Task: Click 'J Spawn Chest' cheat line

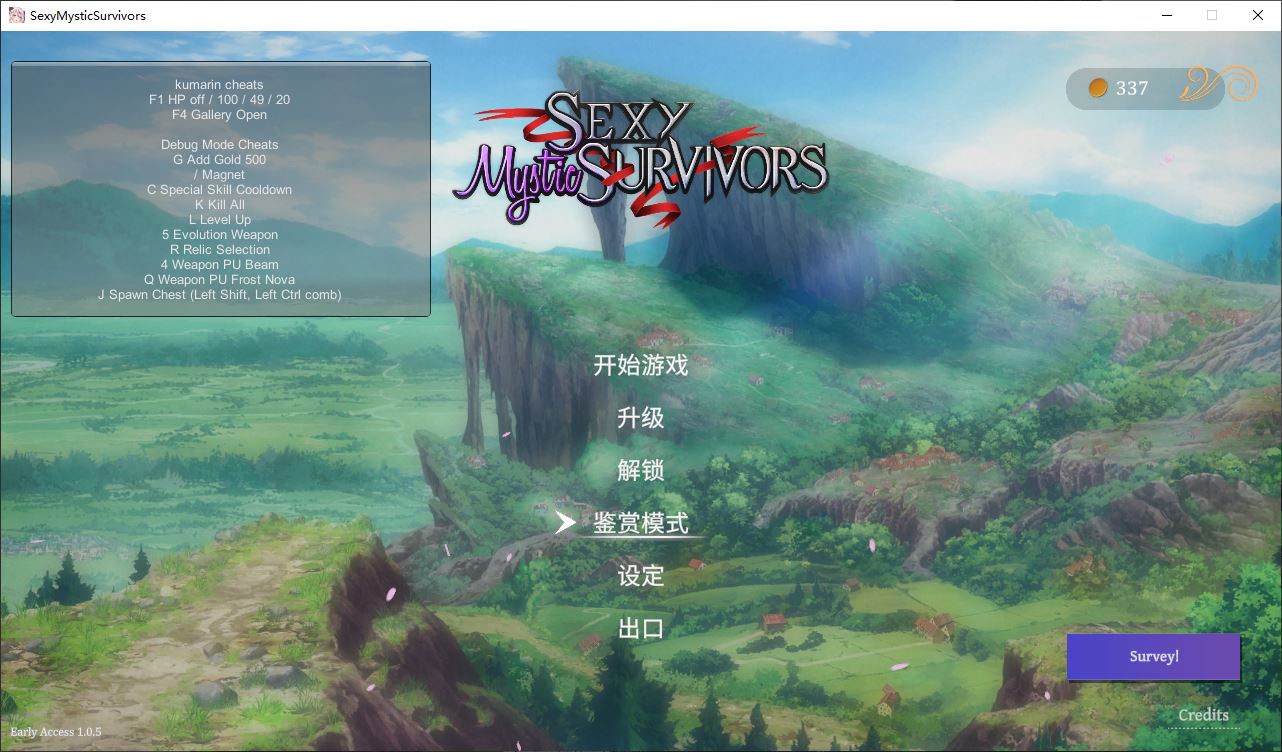Action: pos(220,295)
